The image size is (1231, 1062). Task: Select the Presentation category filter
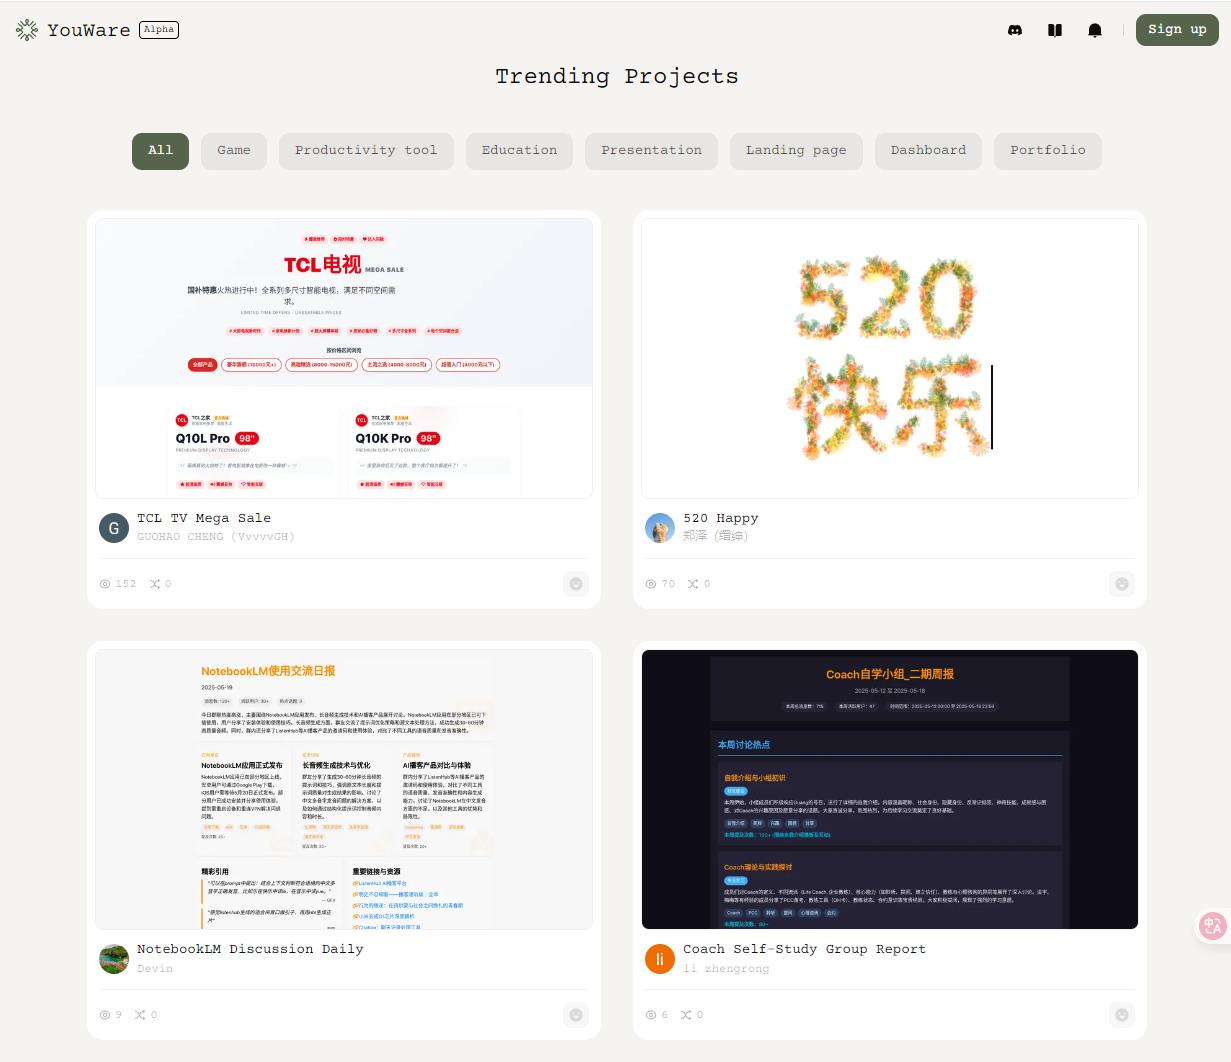(651, 151)
